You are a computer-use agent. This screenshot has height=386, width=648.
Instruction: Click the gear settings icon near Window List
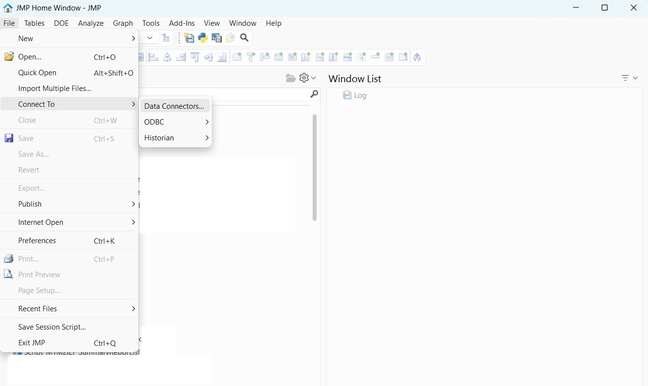(x=304, y=78)
